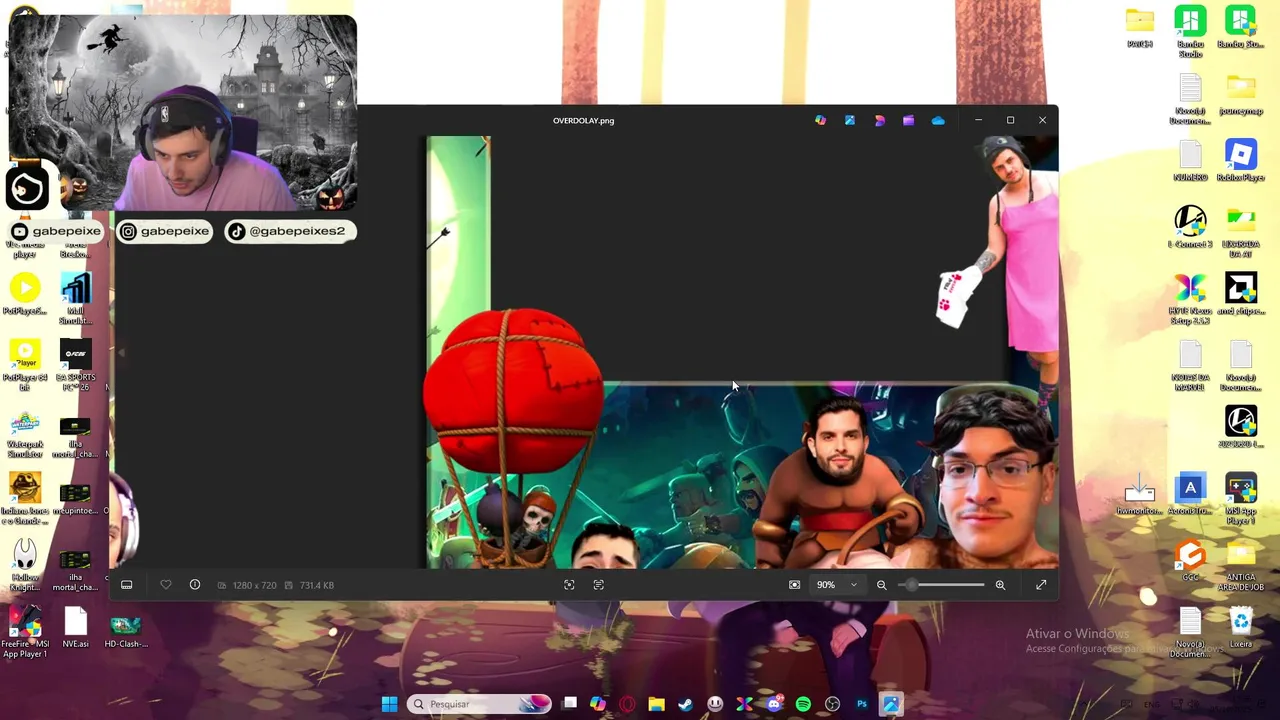Select the MSI App Player desktop icon
The width and height of the screenshot is (1280, 720).
point(1241,498)
